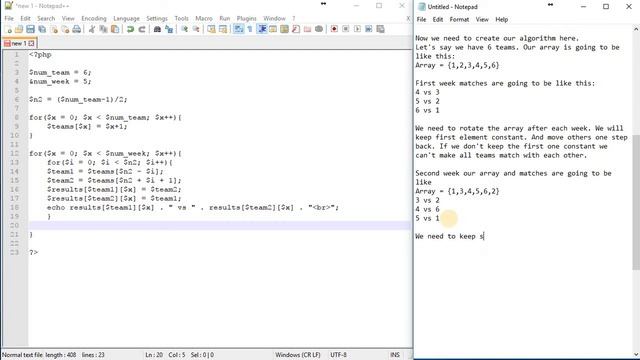The width and height of the screenshot is (640, 360).
Task: Open the Run menu
Action: pyautogui.click(x=224, y=18)
